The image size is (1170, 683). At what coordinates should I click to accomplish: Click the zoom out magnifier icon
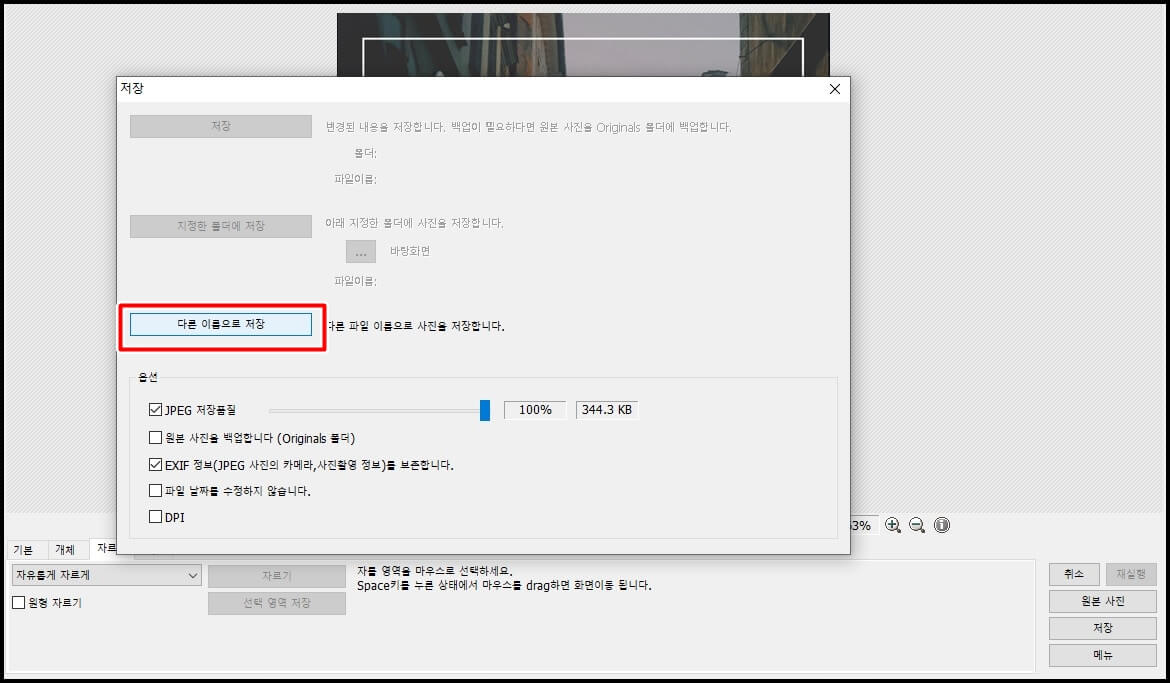[x=917, y=525]
